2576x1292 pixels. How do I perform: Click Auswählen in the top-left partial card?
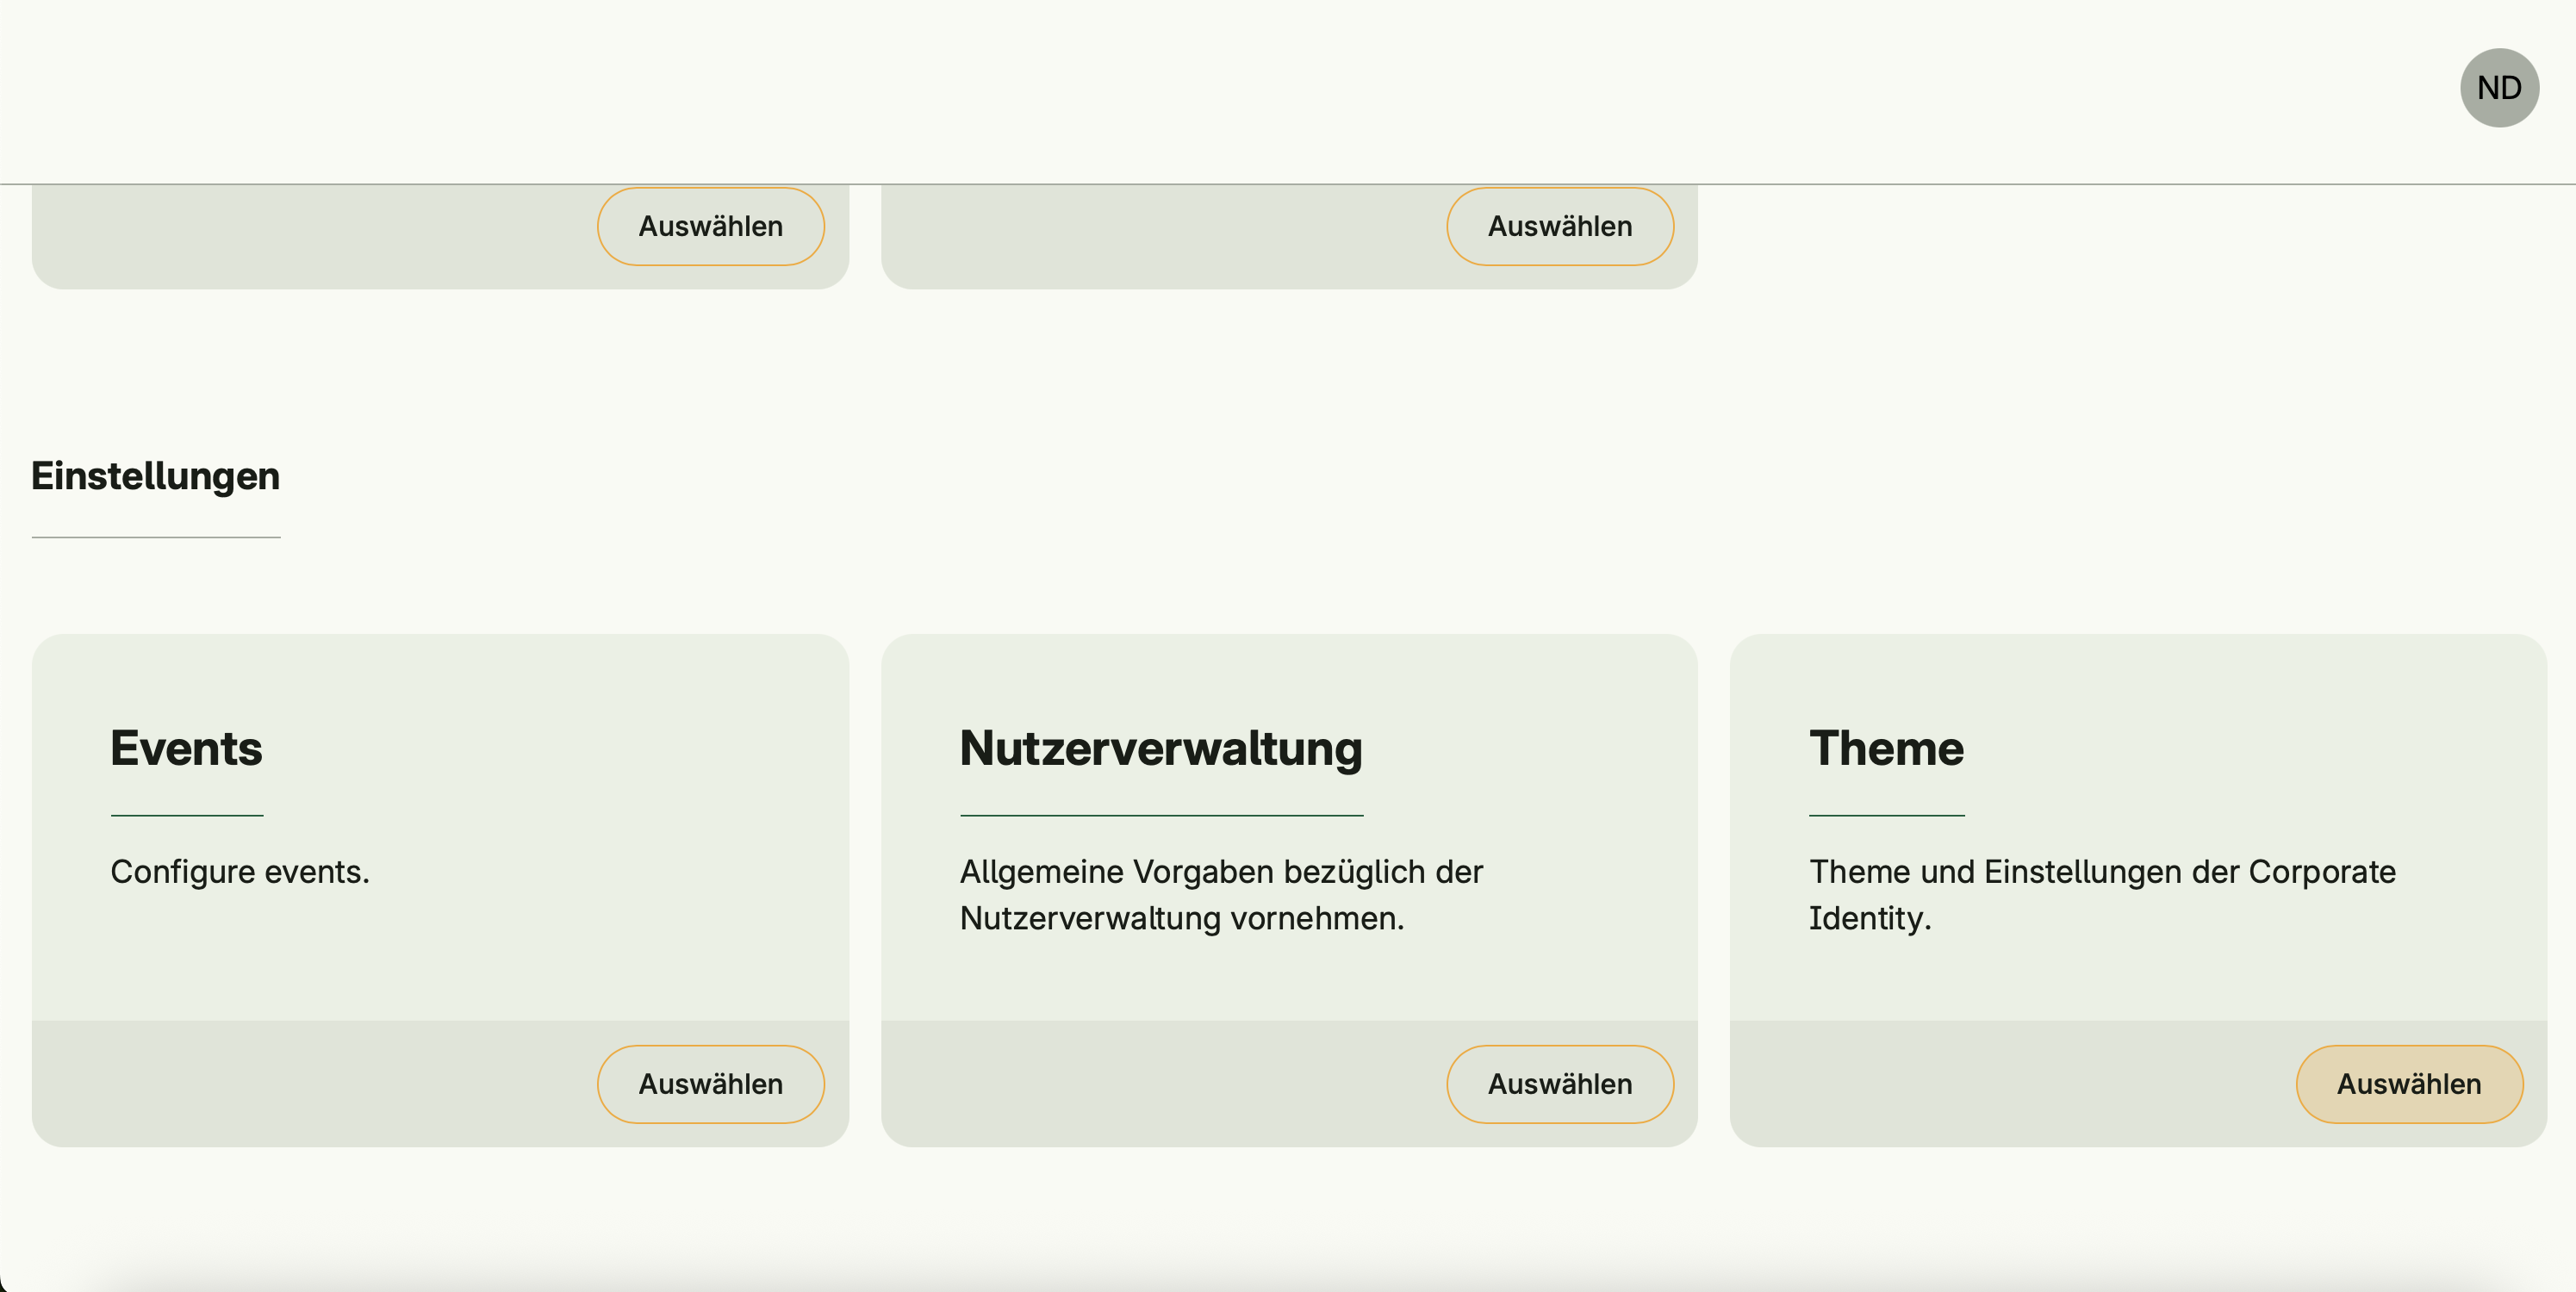(x=710, y=227)
